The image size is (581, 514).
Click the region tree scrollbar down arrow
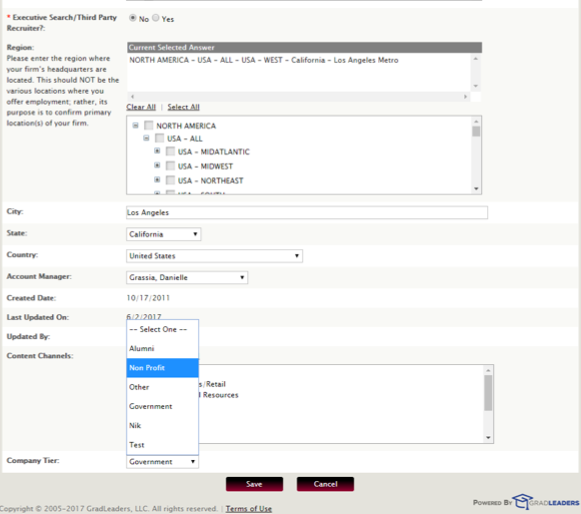(476, 189)
